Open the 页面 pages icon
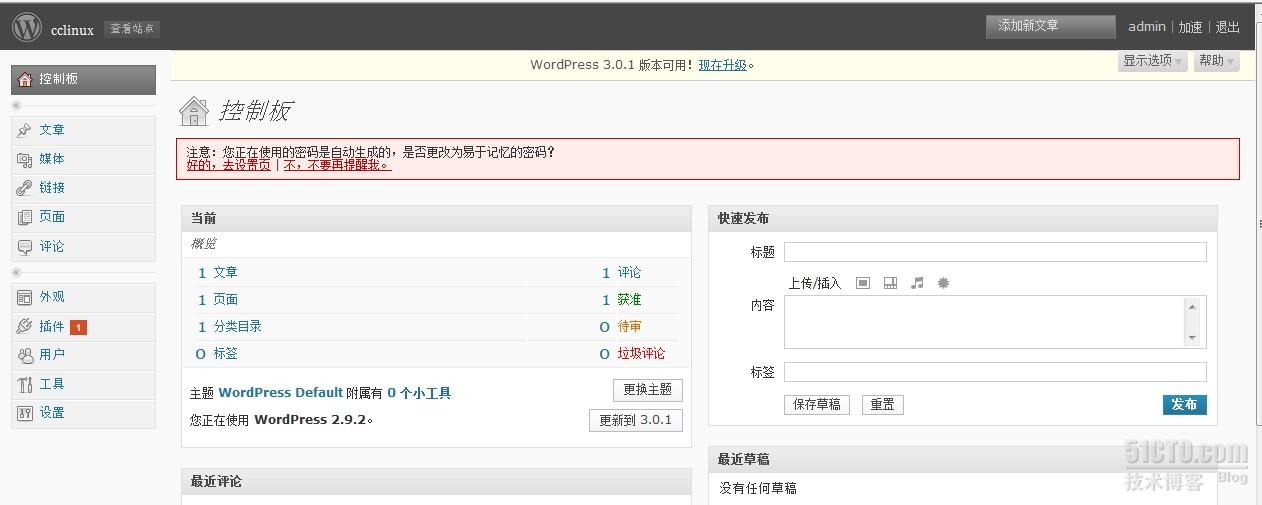Image resolution: width=1262 pixels, height=505 pixels. tap(25, 217)
